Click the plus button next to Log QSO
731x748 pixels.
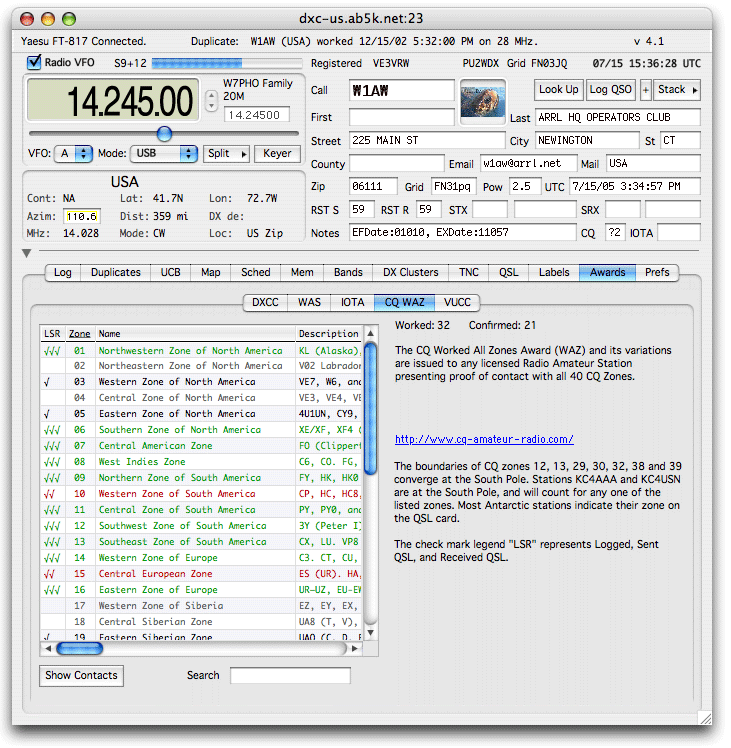[x=645, y=89]
